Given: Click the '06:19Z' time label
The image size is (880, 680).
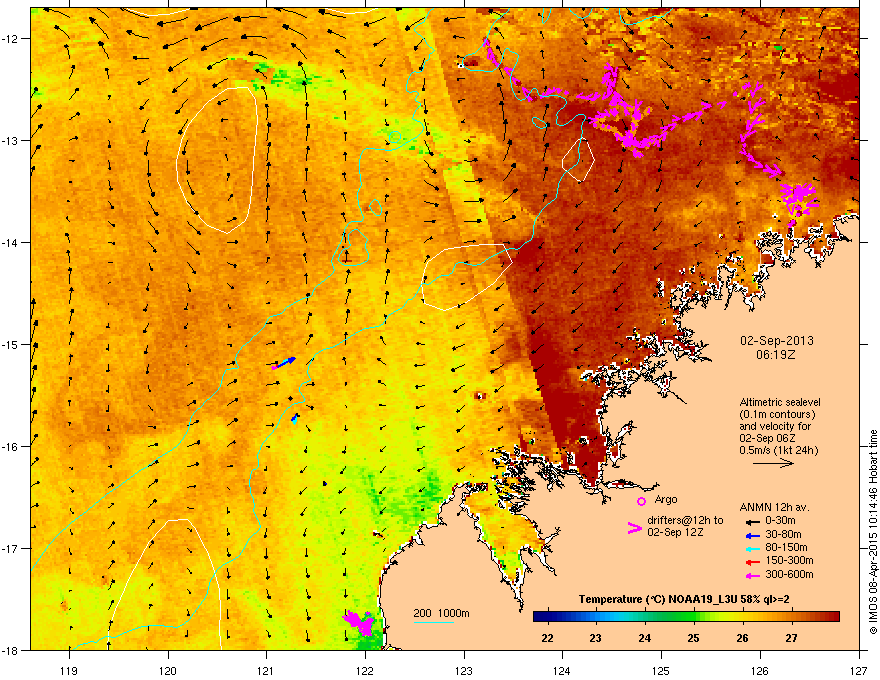Looking at the screenshot, I should click(x=776, y=355).
